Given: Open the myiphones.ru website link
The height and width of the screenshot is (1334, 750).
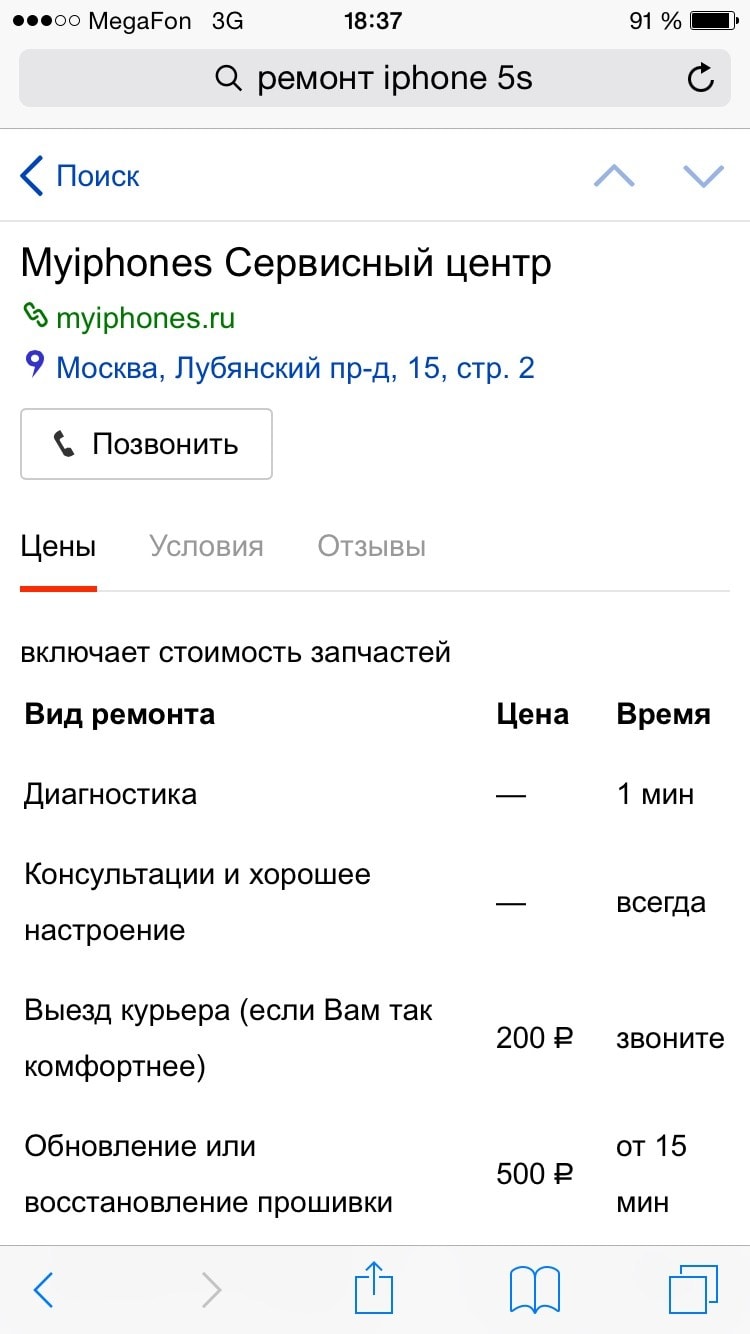Looking at the screenshot, I should coord(145,318).
